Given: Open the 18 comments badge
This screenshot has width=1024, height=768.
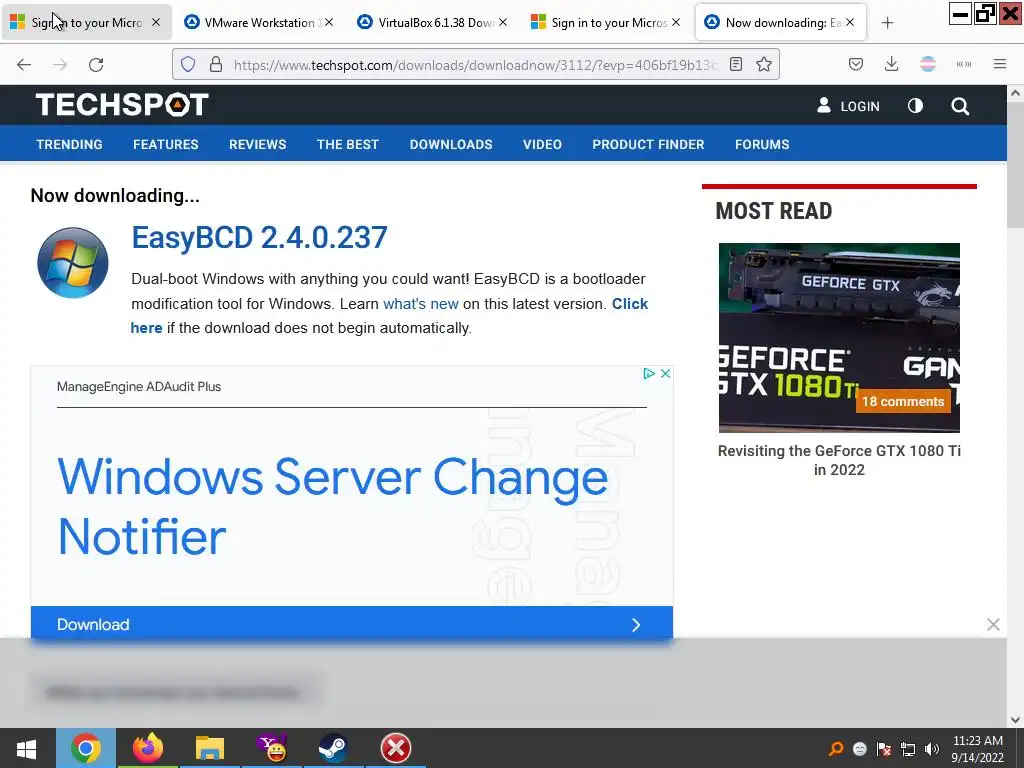Looking at the screenshot, I should pyautogui.click(x=903, y=402).
